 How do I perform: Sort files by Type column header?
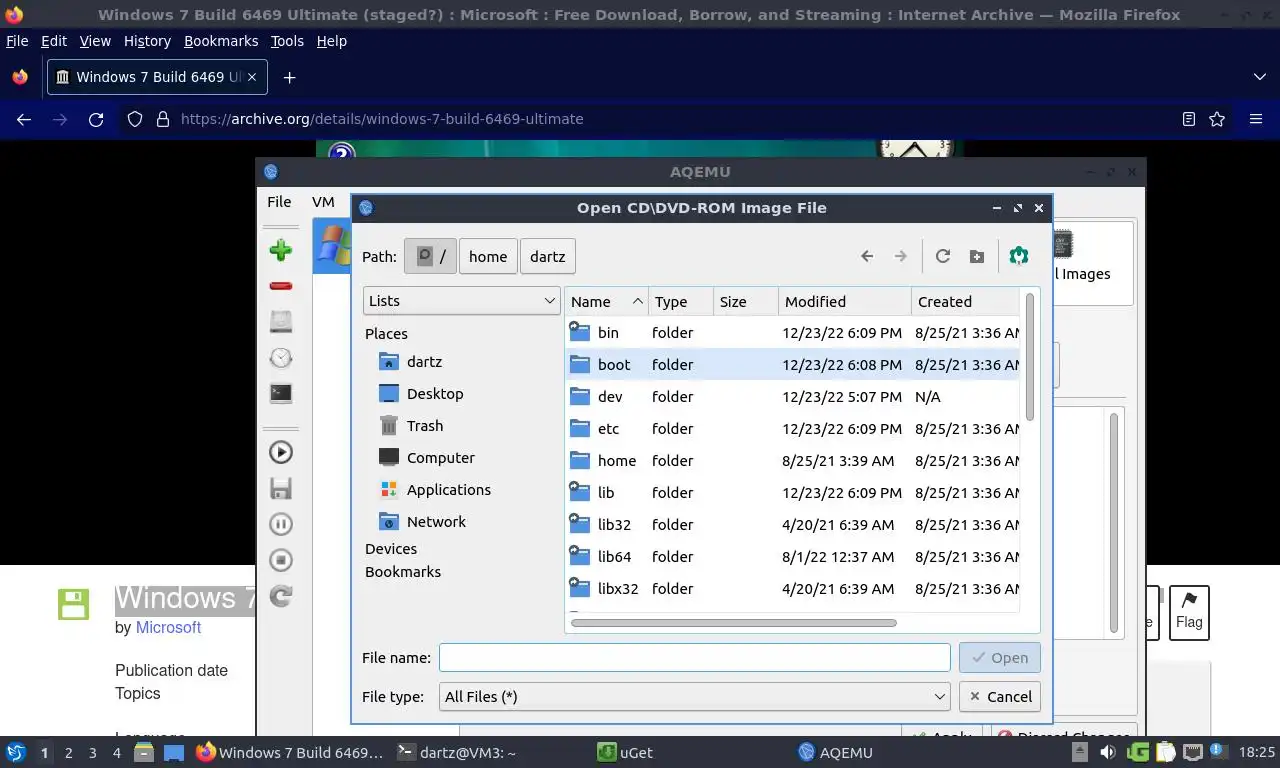[x=680, y=301]
